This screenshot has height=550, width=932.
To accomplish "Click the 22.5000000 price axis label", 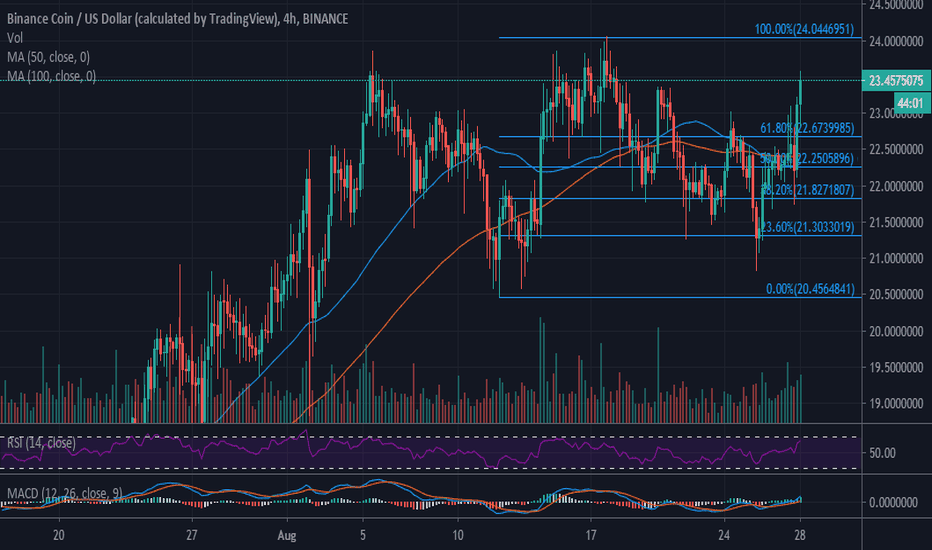I will tap(896, 149).
